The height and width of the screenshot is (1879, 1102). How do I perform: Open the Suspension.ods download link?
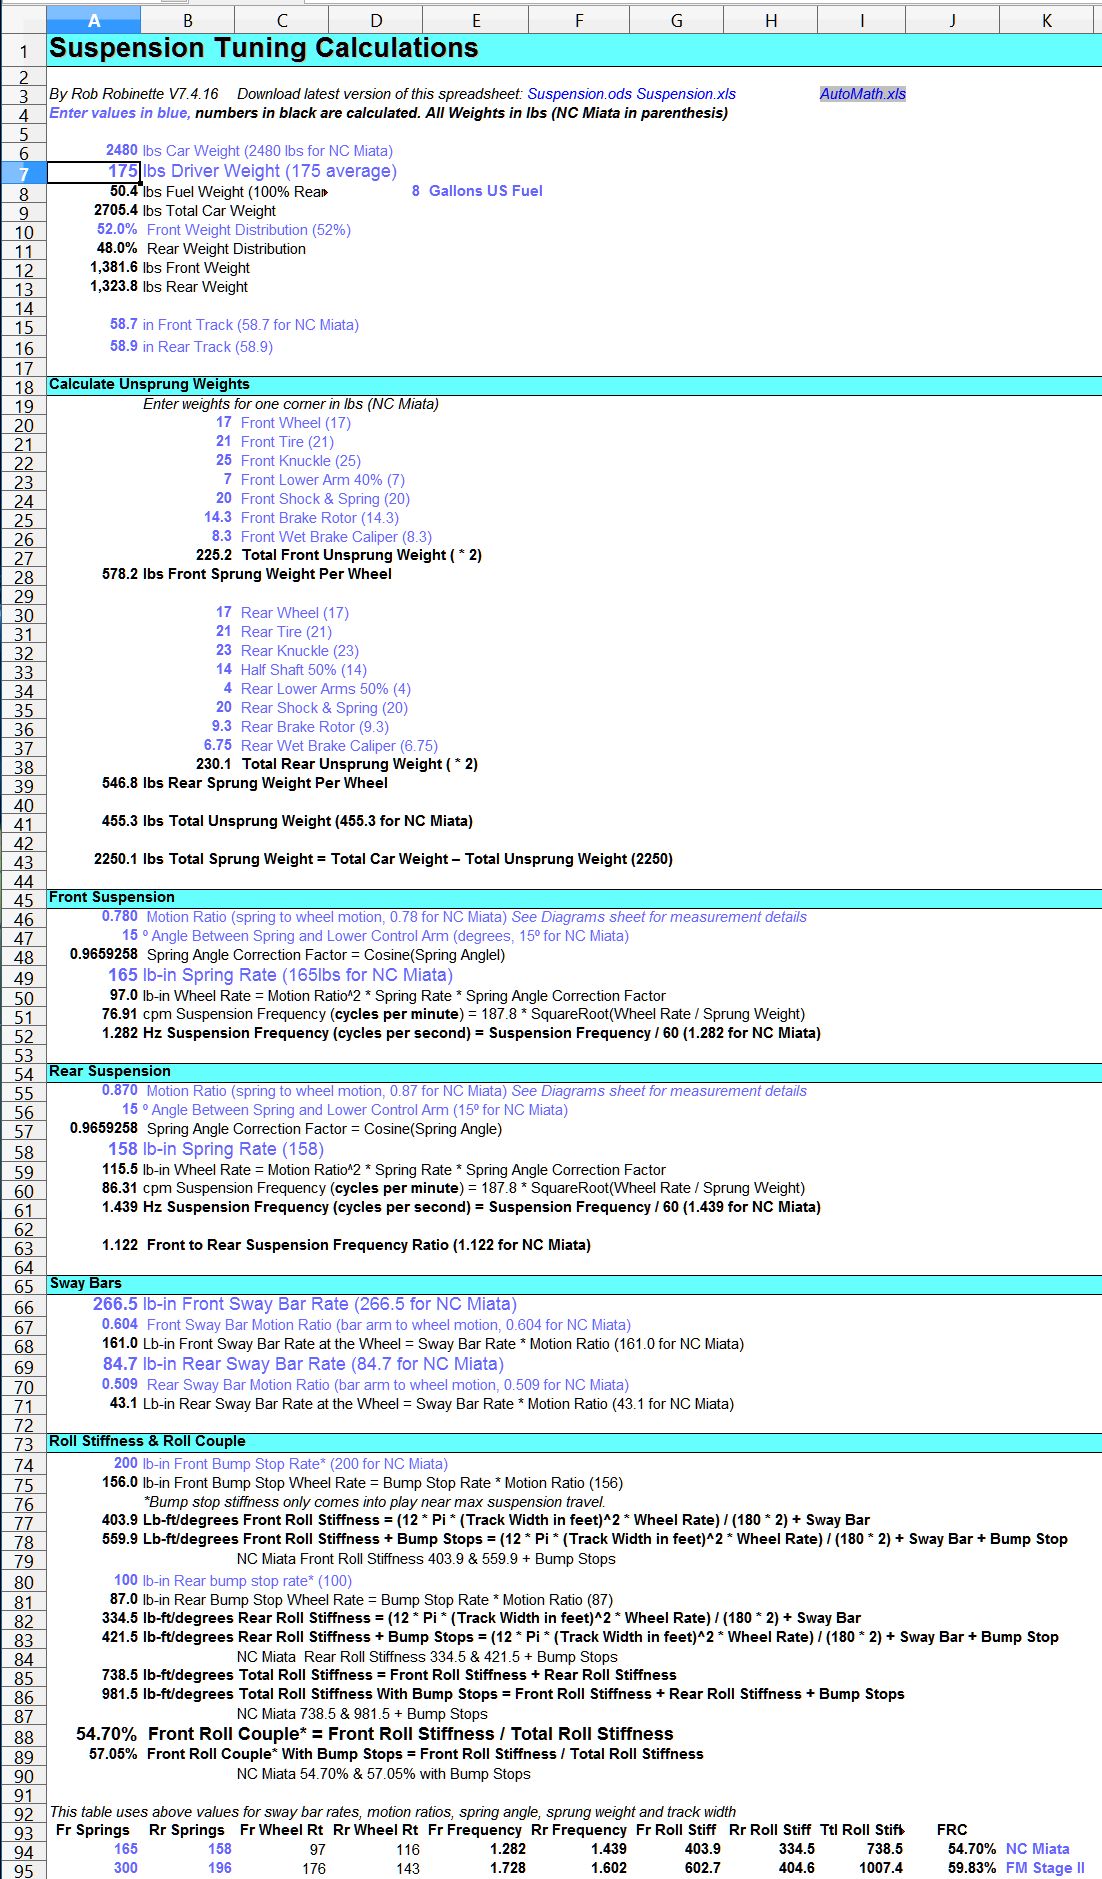(580, 94)
